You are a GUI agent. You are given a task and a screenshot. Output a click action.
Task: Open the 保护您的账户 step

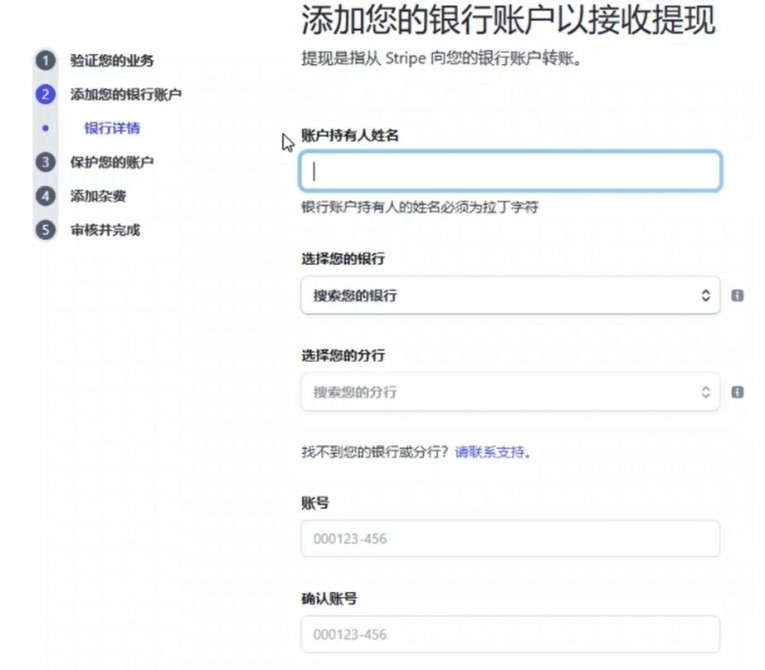click(x=112, y=162)
